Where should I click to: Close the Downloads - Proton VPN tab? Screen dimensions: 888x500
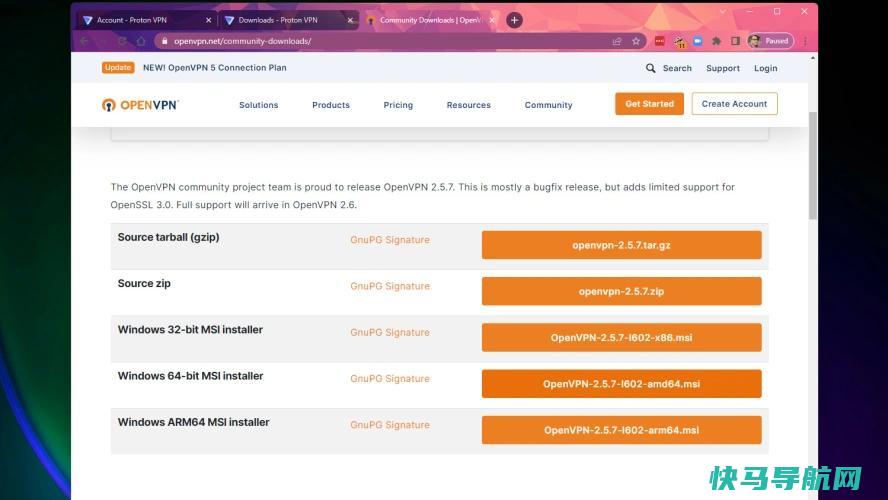point(350,20)
